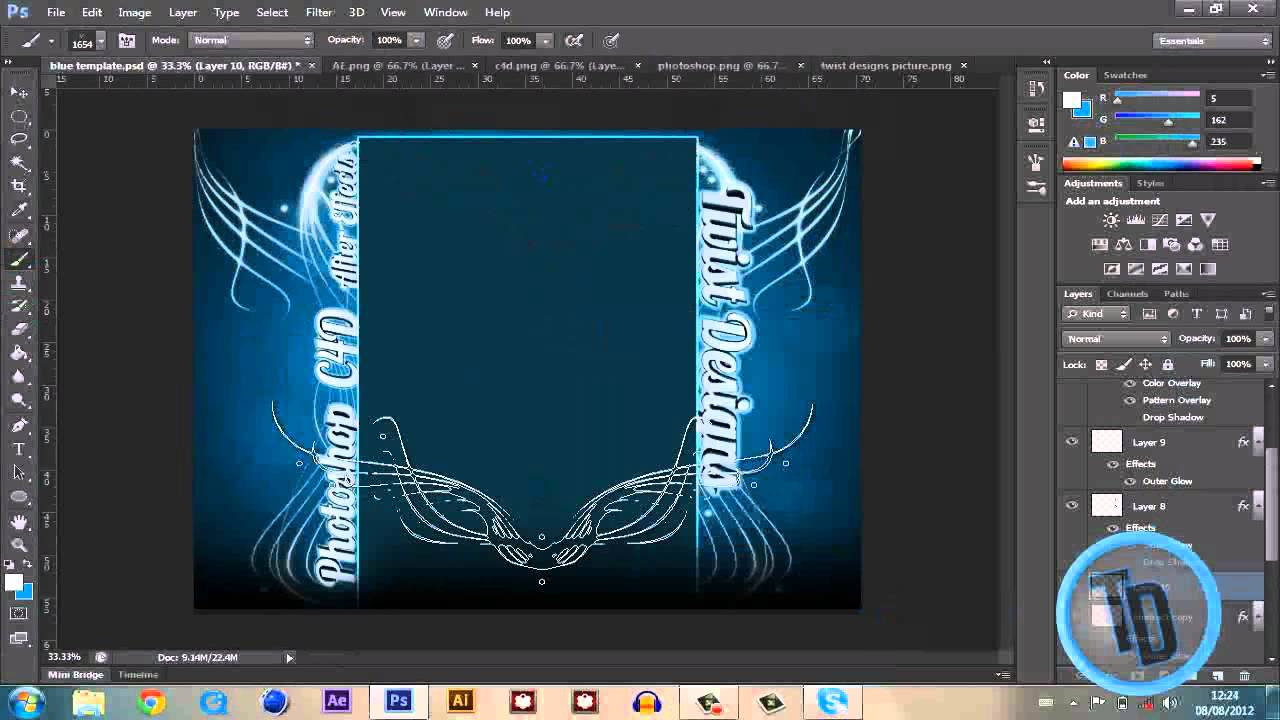
Task: Lock transparent pixels
Action: tap(1101, 364)
